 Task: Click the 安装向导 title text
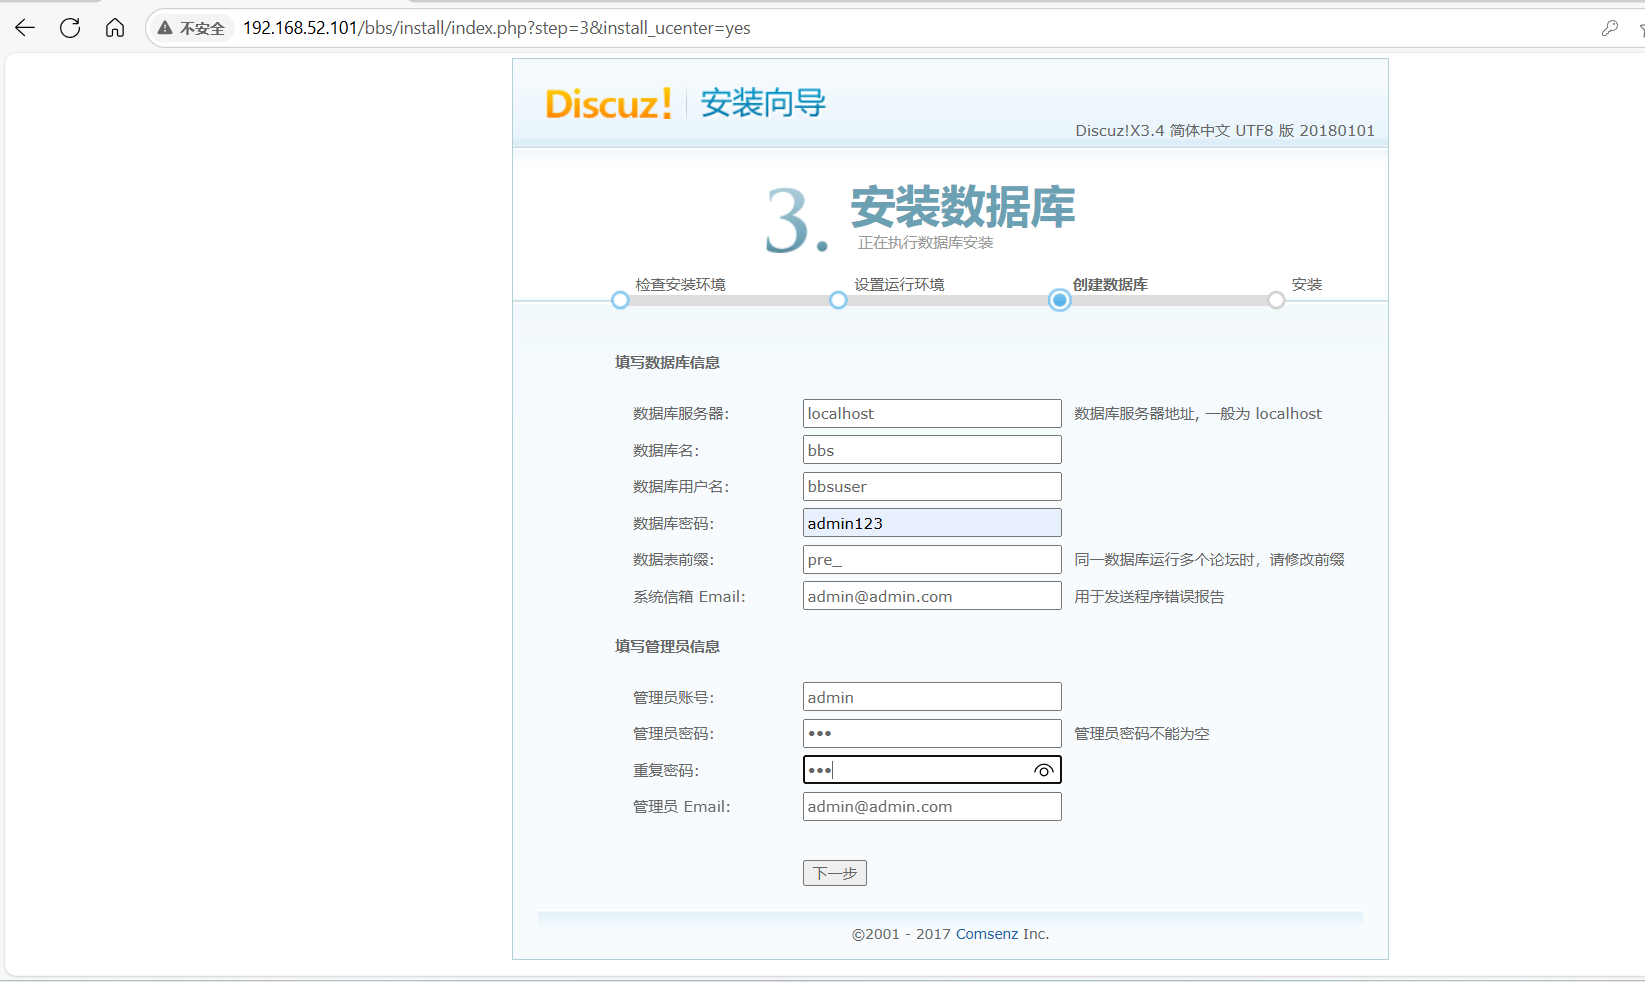pyautogui.click(x=763, y=103)
